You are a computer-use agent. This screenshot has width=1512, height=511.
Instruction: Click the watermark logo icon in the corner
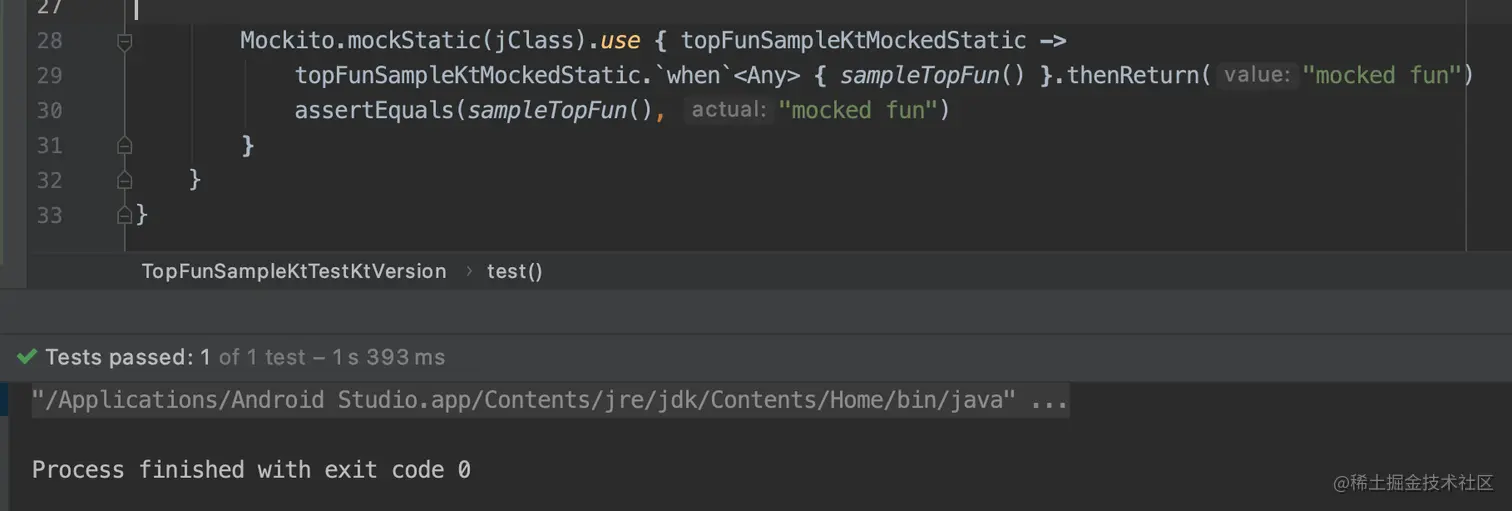click(x=1341, y=483)
